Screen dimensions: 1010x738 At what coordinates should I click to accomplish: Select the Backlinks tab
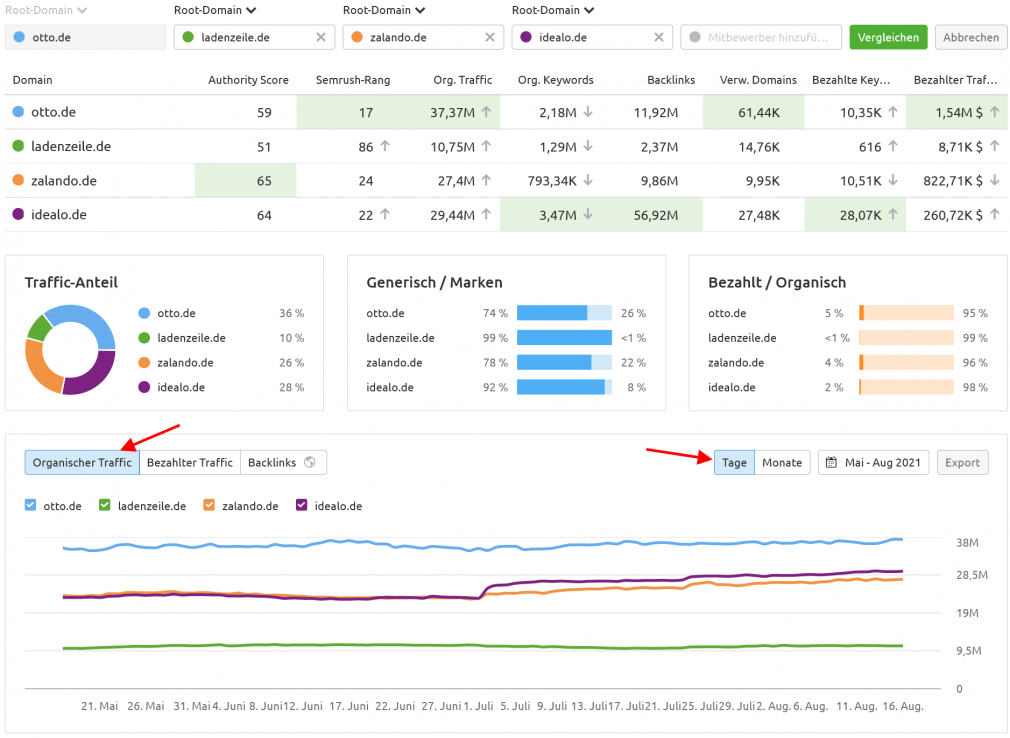(282, 462)
